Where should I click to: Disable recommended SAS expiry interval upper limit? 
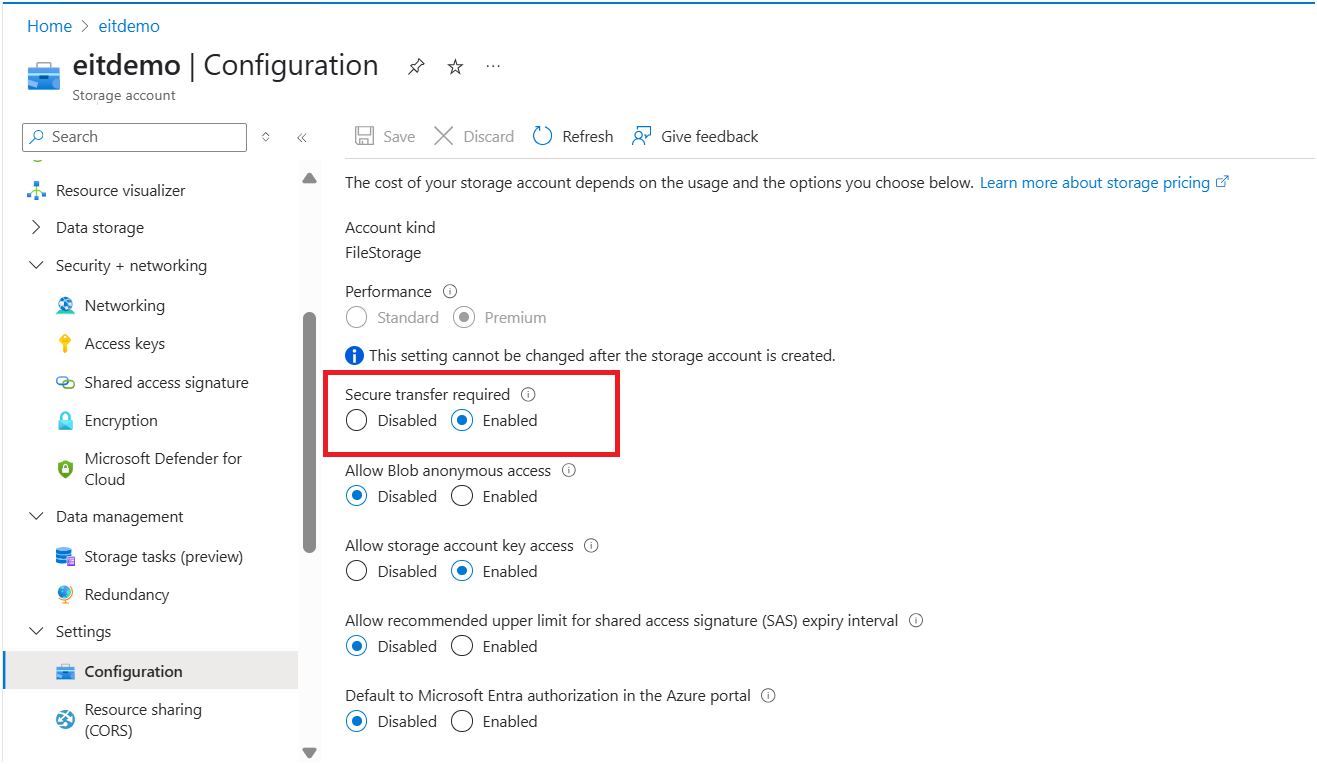(x=356, y=646)
